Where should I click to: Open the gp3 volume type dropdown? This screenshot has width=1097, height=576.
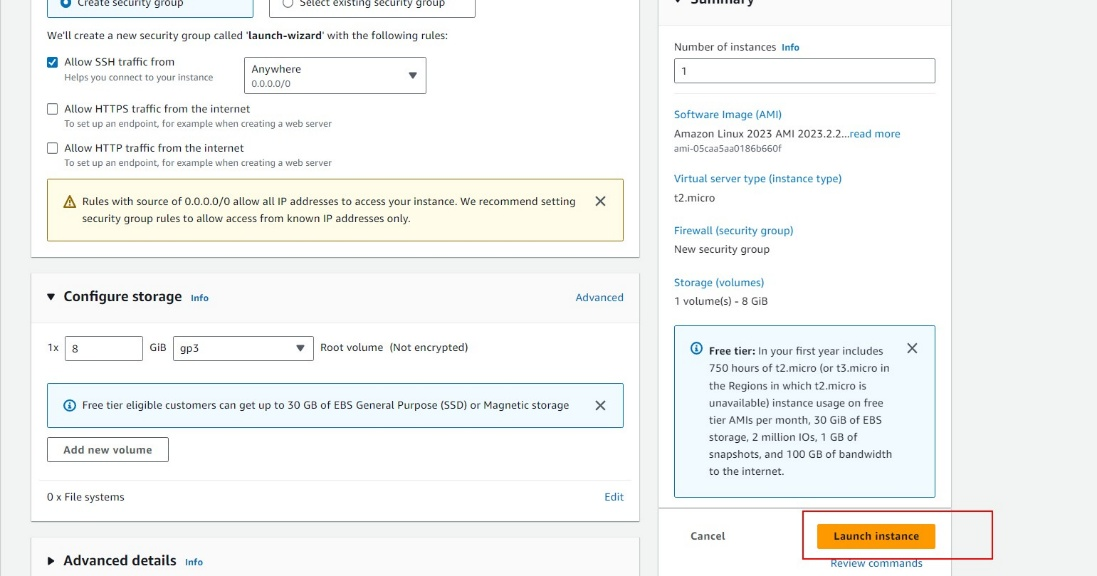click(x=243, y=348)
